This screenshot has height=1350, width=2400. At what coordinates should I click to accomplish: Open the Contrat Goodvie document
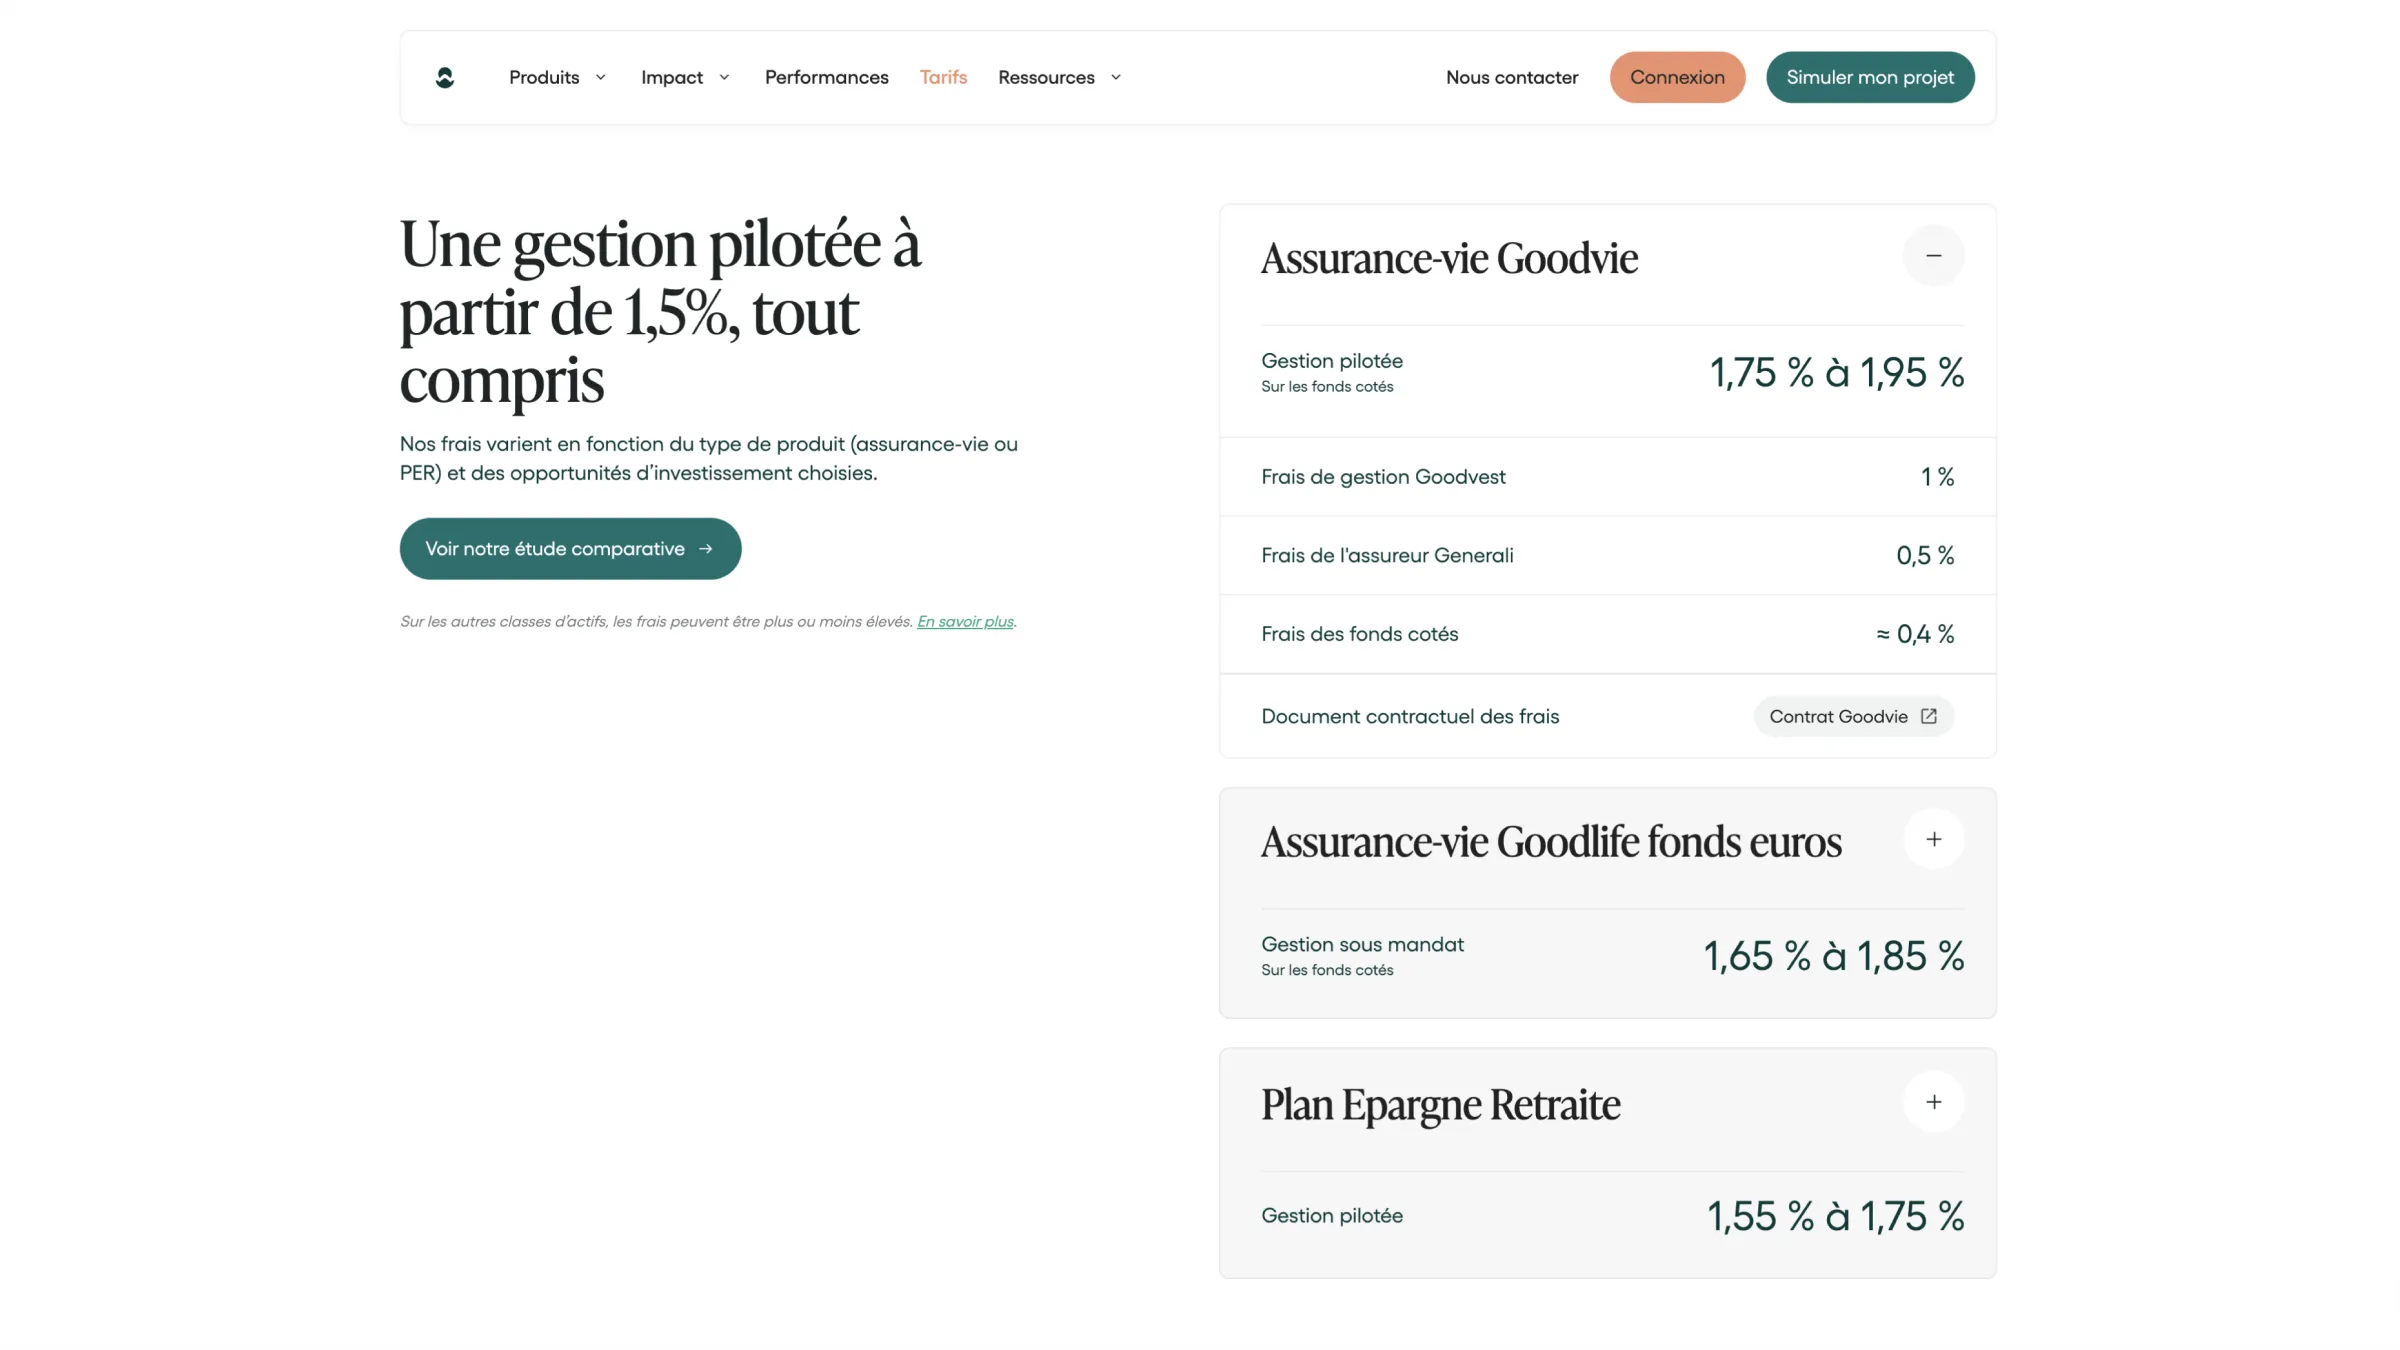click(1853, 716)
